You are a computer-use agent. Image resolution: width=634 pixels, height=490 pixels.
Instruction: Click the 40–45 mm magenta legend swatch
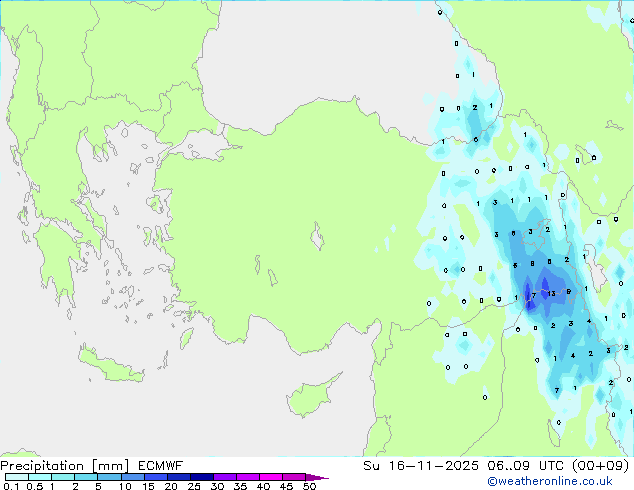(271, 477)
